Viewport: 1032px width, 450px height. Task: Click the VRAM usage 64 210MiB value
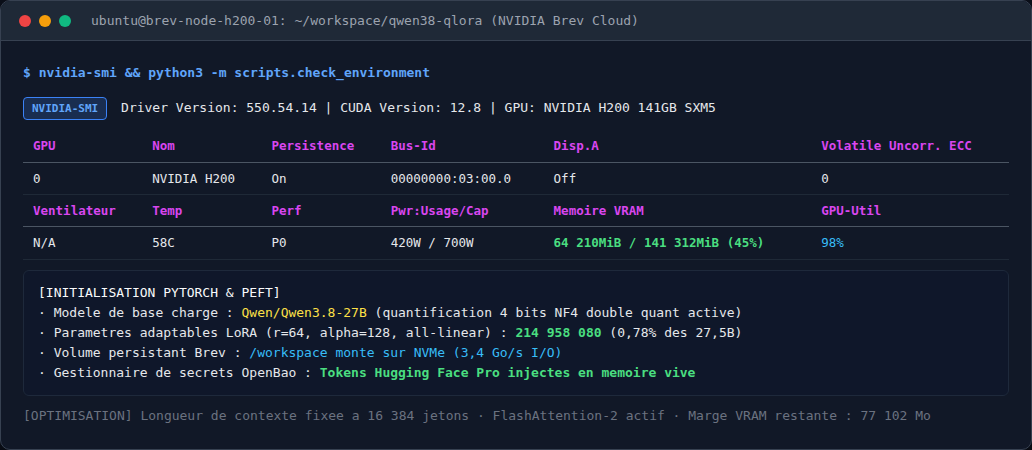659,243
